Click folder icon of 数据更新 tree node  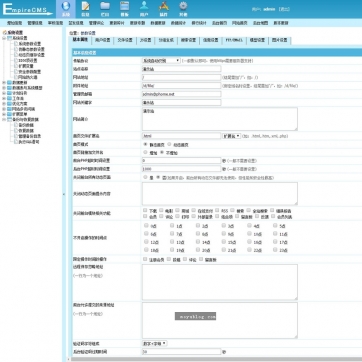coord(9,83)
